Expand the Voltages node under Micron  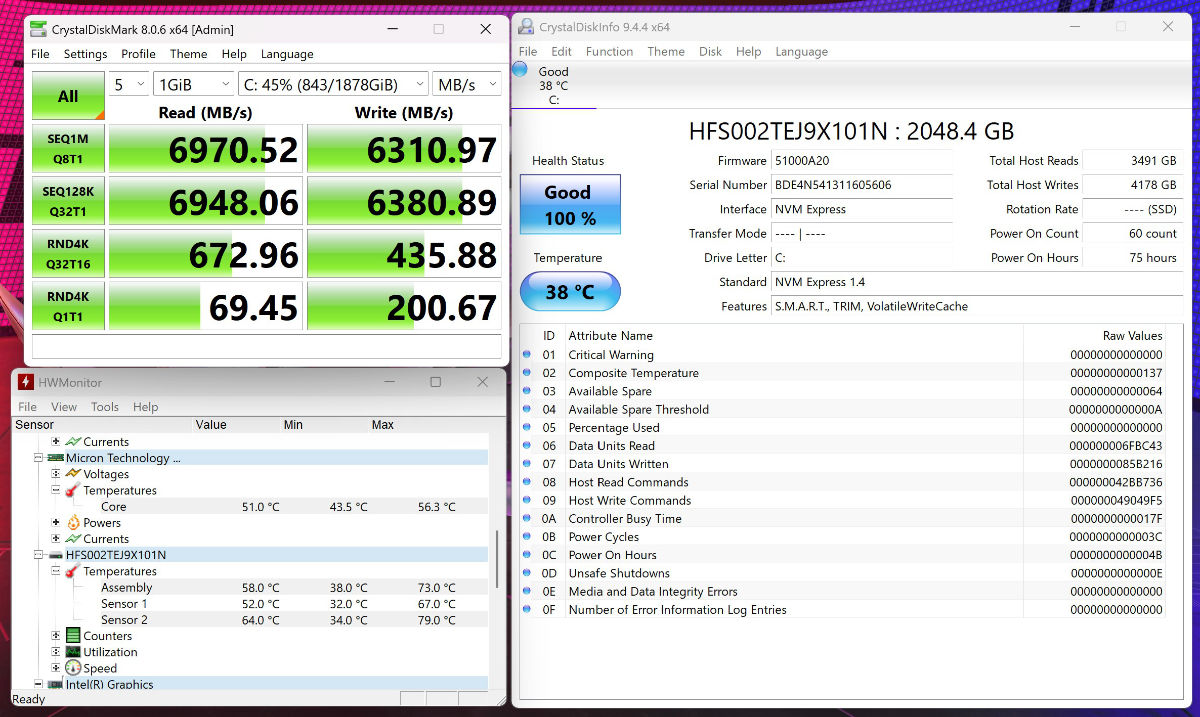56,474
